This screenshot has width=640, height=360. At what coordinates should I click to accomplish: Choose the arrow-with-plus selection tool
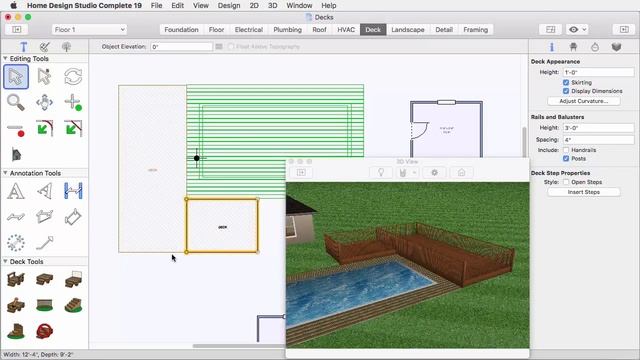click(x=44, y=77)
